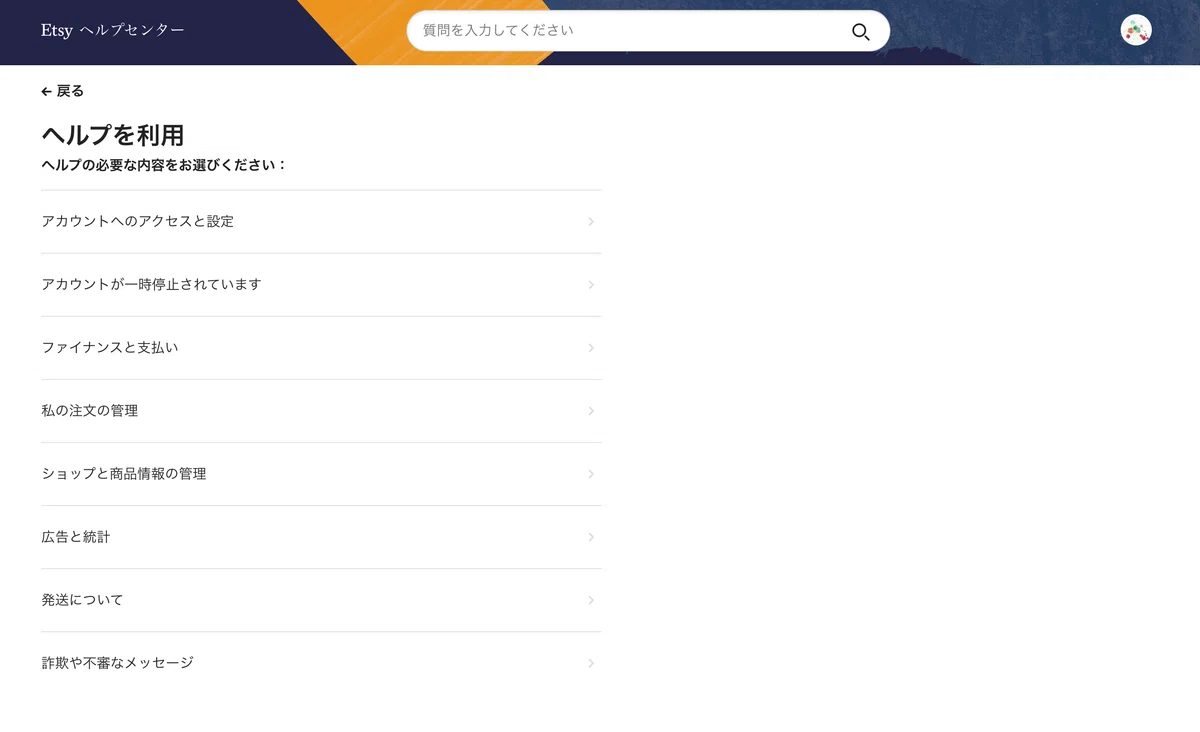Select the ファイナンスと支払い topic
The image size is (1200, 732).
321,347
